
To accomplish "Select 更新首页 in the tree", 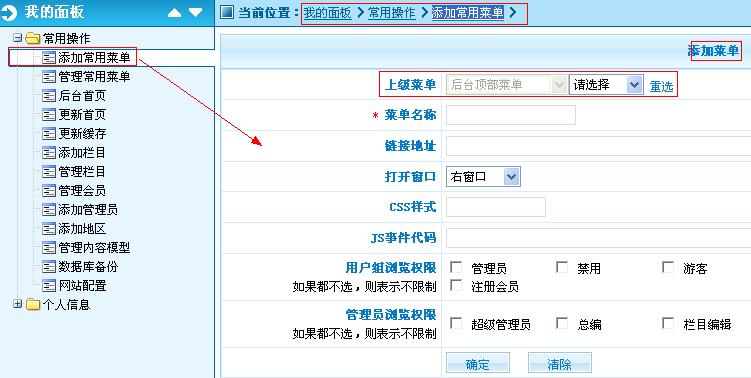I will click(82, 115).
